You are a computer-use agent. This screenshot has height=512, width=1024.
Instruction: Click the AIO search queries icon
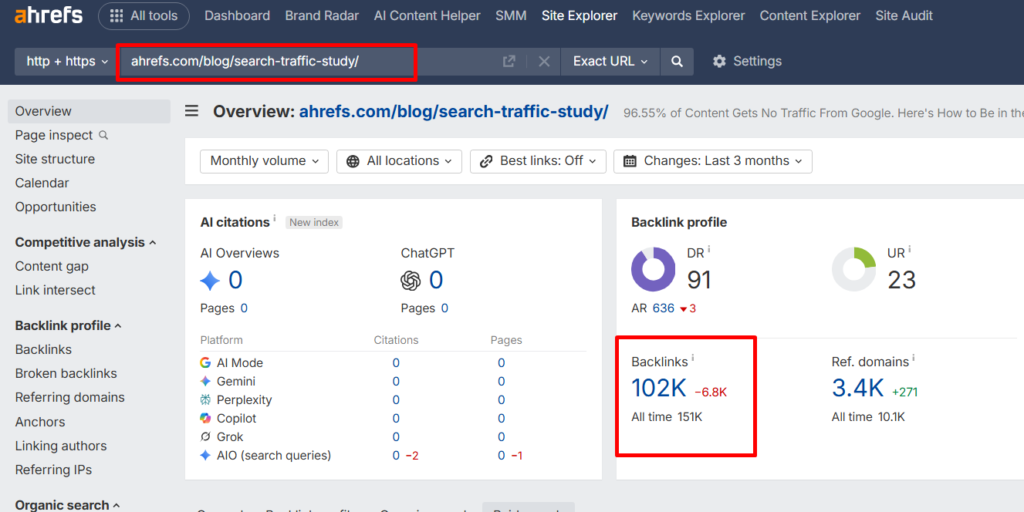(x=206, y=456)
